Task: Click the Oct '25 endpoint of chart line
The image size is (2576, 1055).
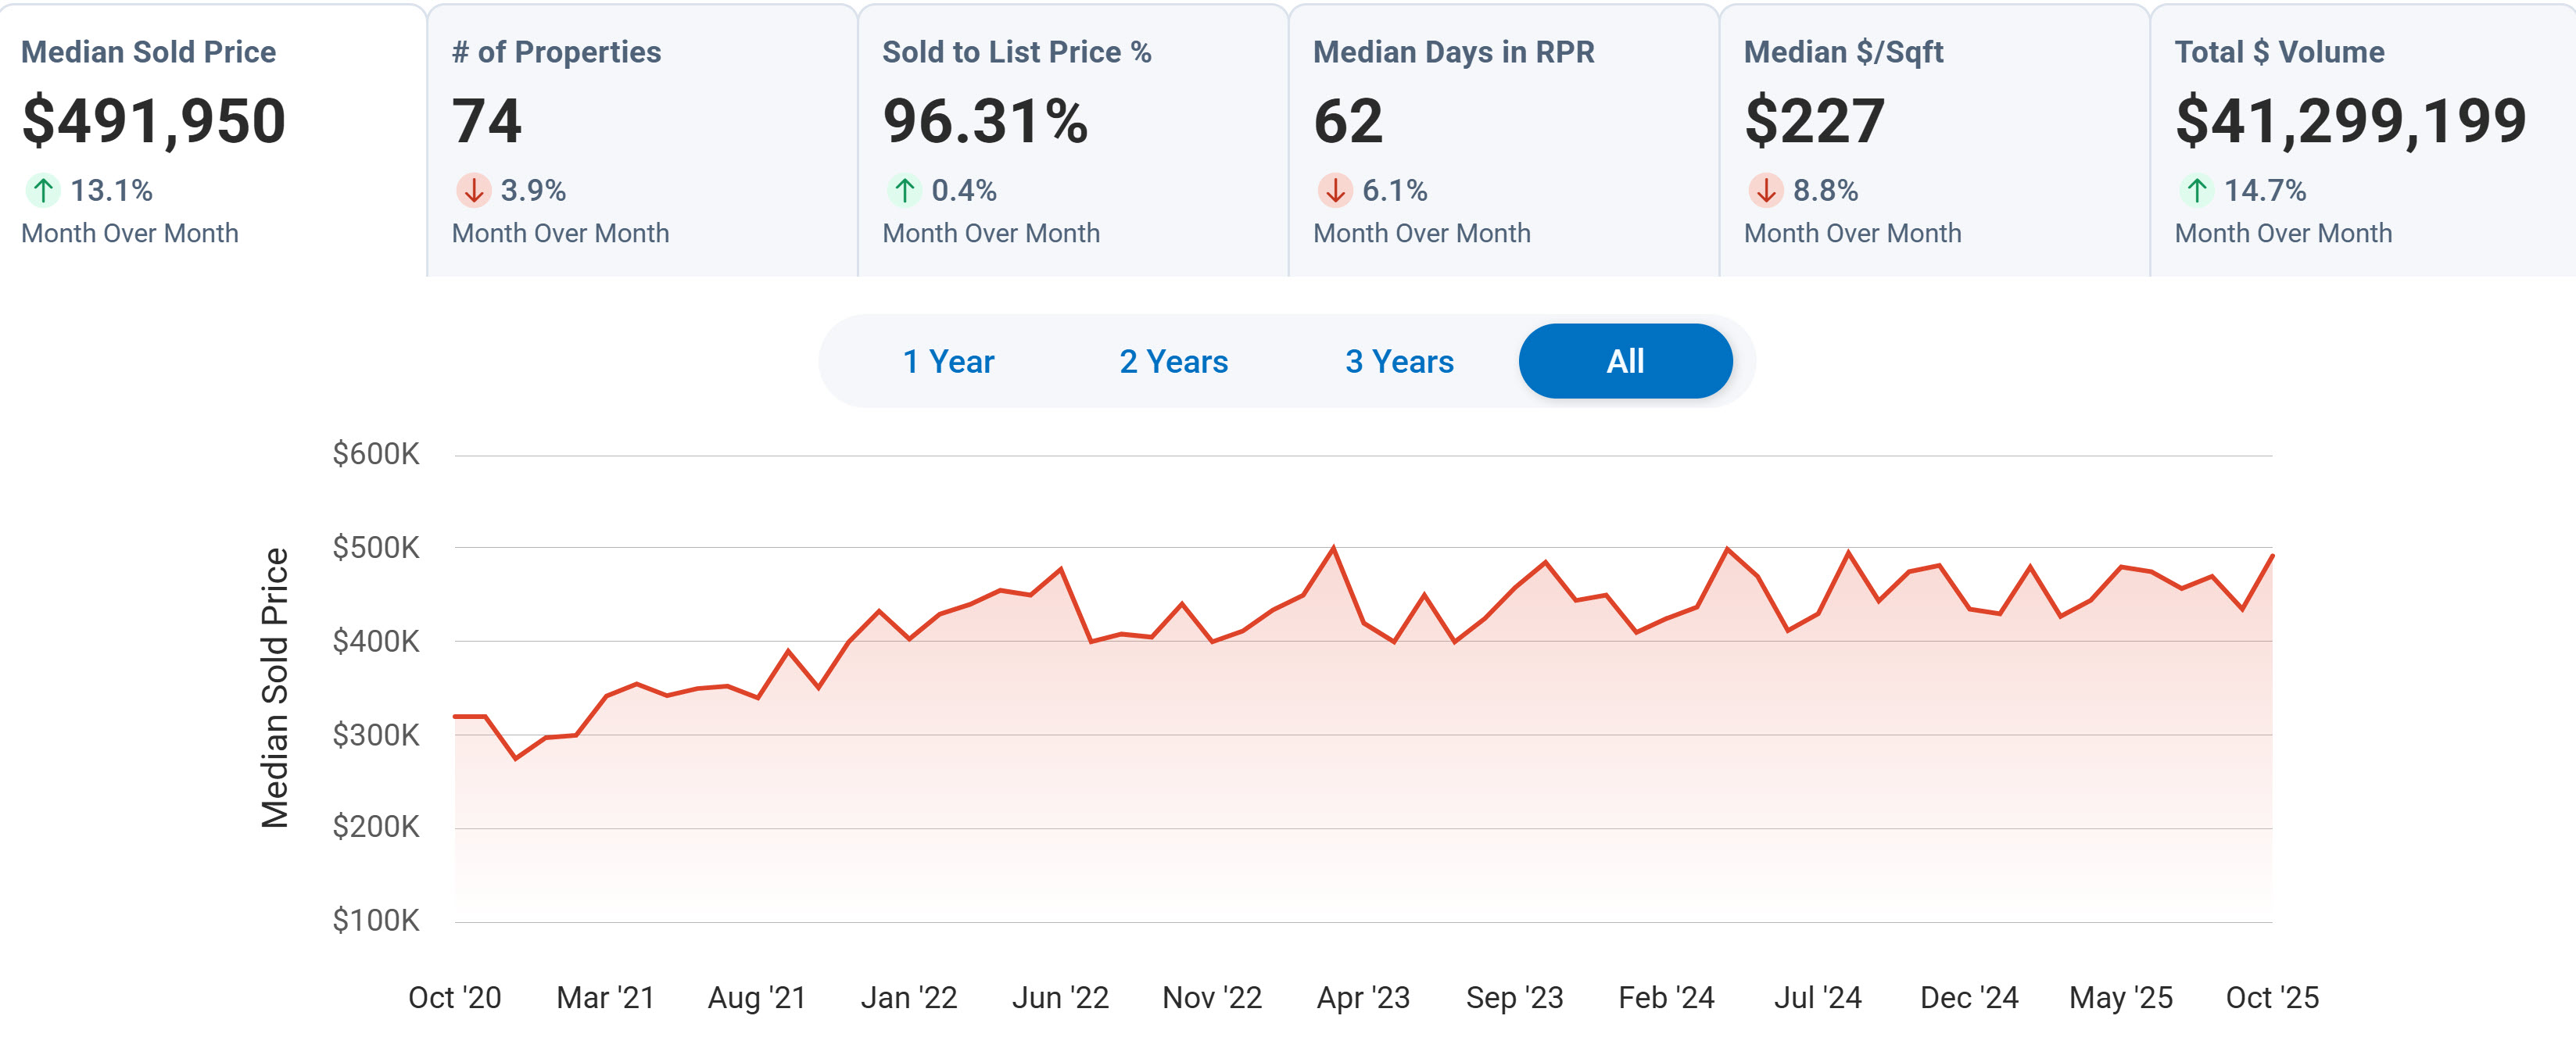Action: 2271,556
